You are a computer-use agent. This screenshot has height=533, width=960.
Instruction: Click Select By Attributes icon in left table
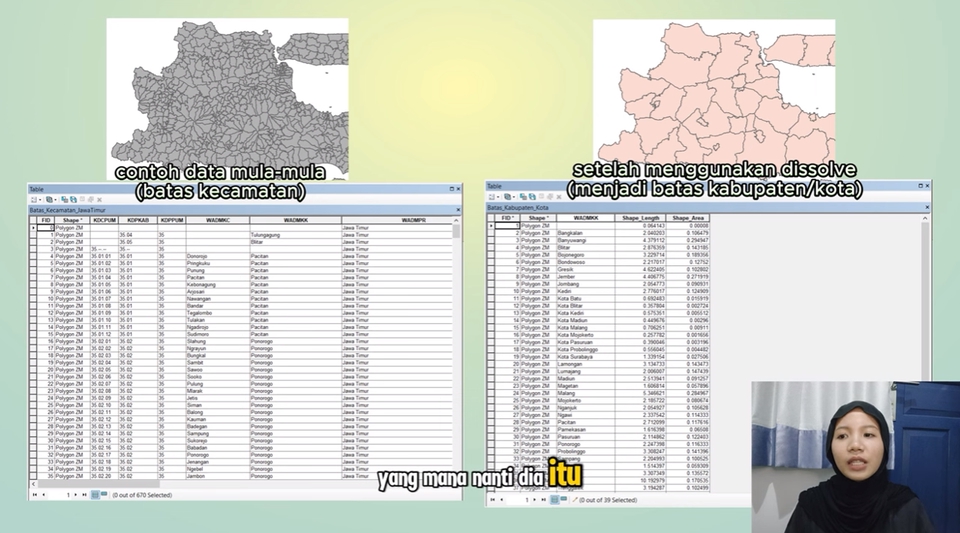pos(64,199)
